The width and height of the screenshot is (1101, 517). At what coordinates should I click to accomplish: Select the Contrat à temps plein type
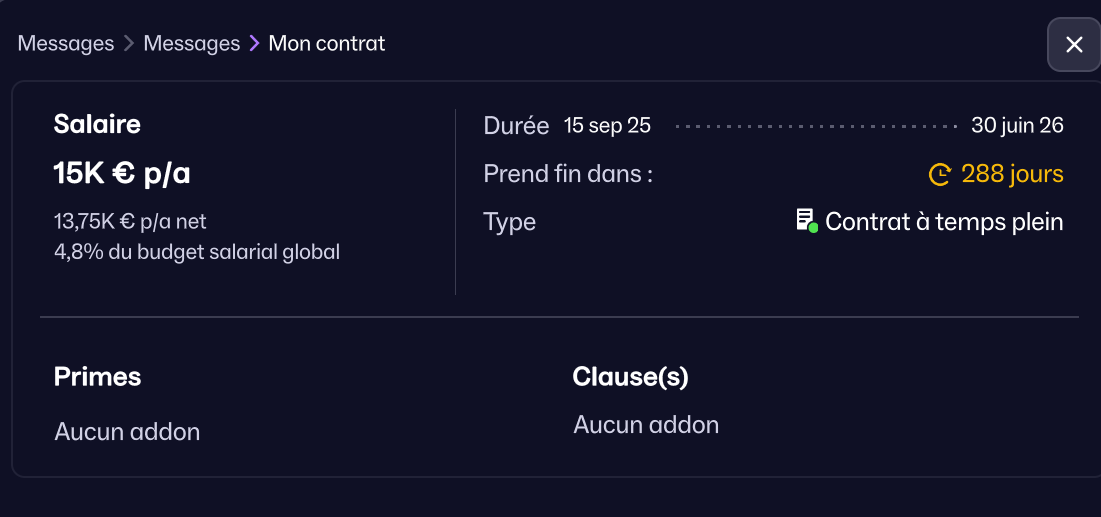click(944, 222)
